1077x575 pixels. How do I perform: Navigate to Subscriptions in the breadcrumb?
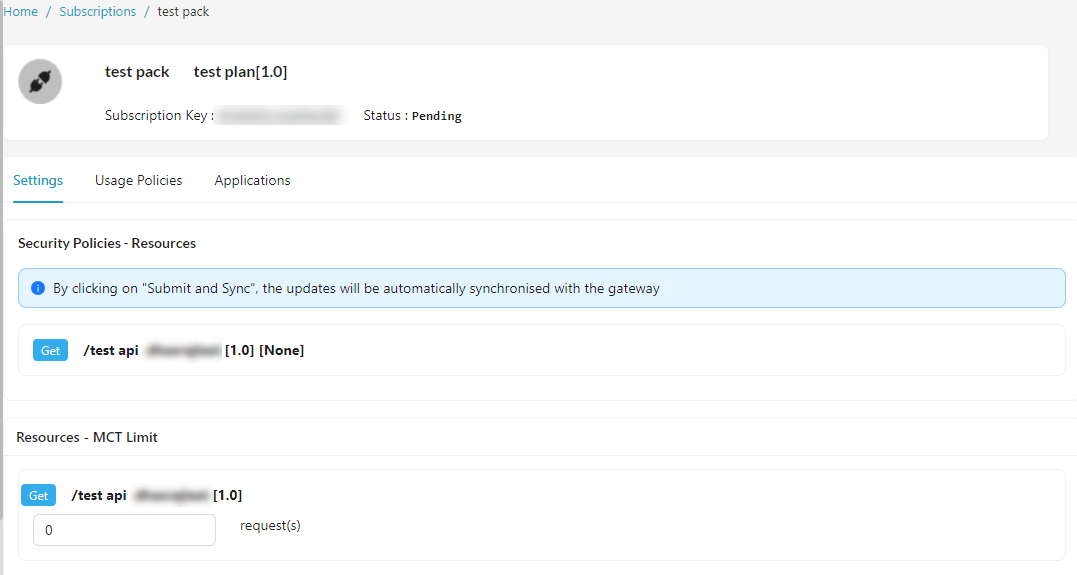(x=97, y=12)
